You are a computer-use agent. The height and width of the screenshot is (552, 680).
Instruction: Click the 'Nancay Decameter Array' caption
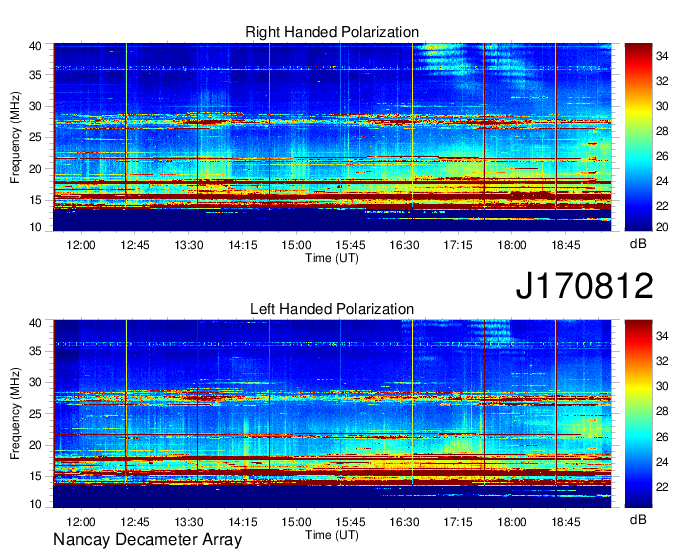pyautogui.click(x=147, y=540)
